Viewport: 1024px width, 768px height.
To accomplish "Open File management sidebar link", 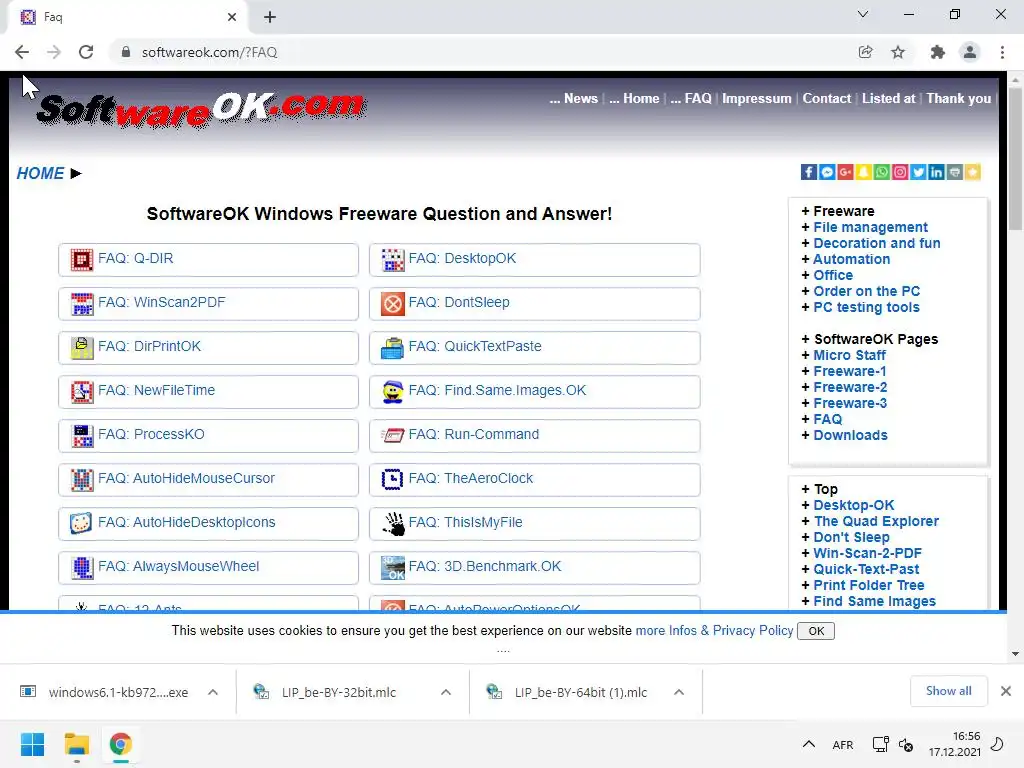I will click(x=870, y=227).
